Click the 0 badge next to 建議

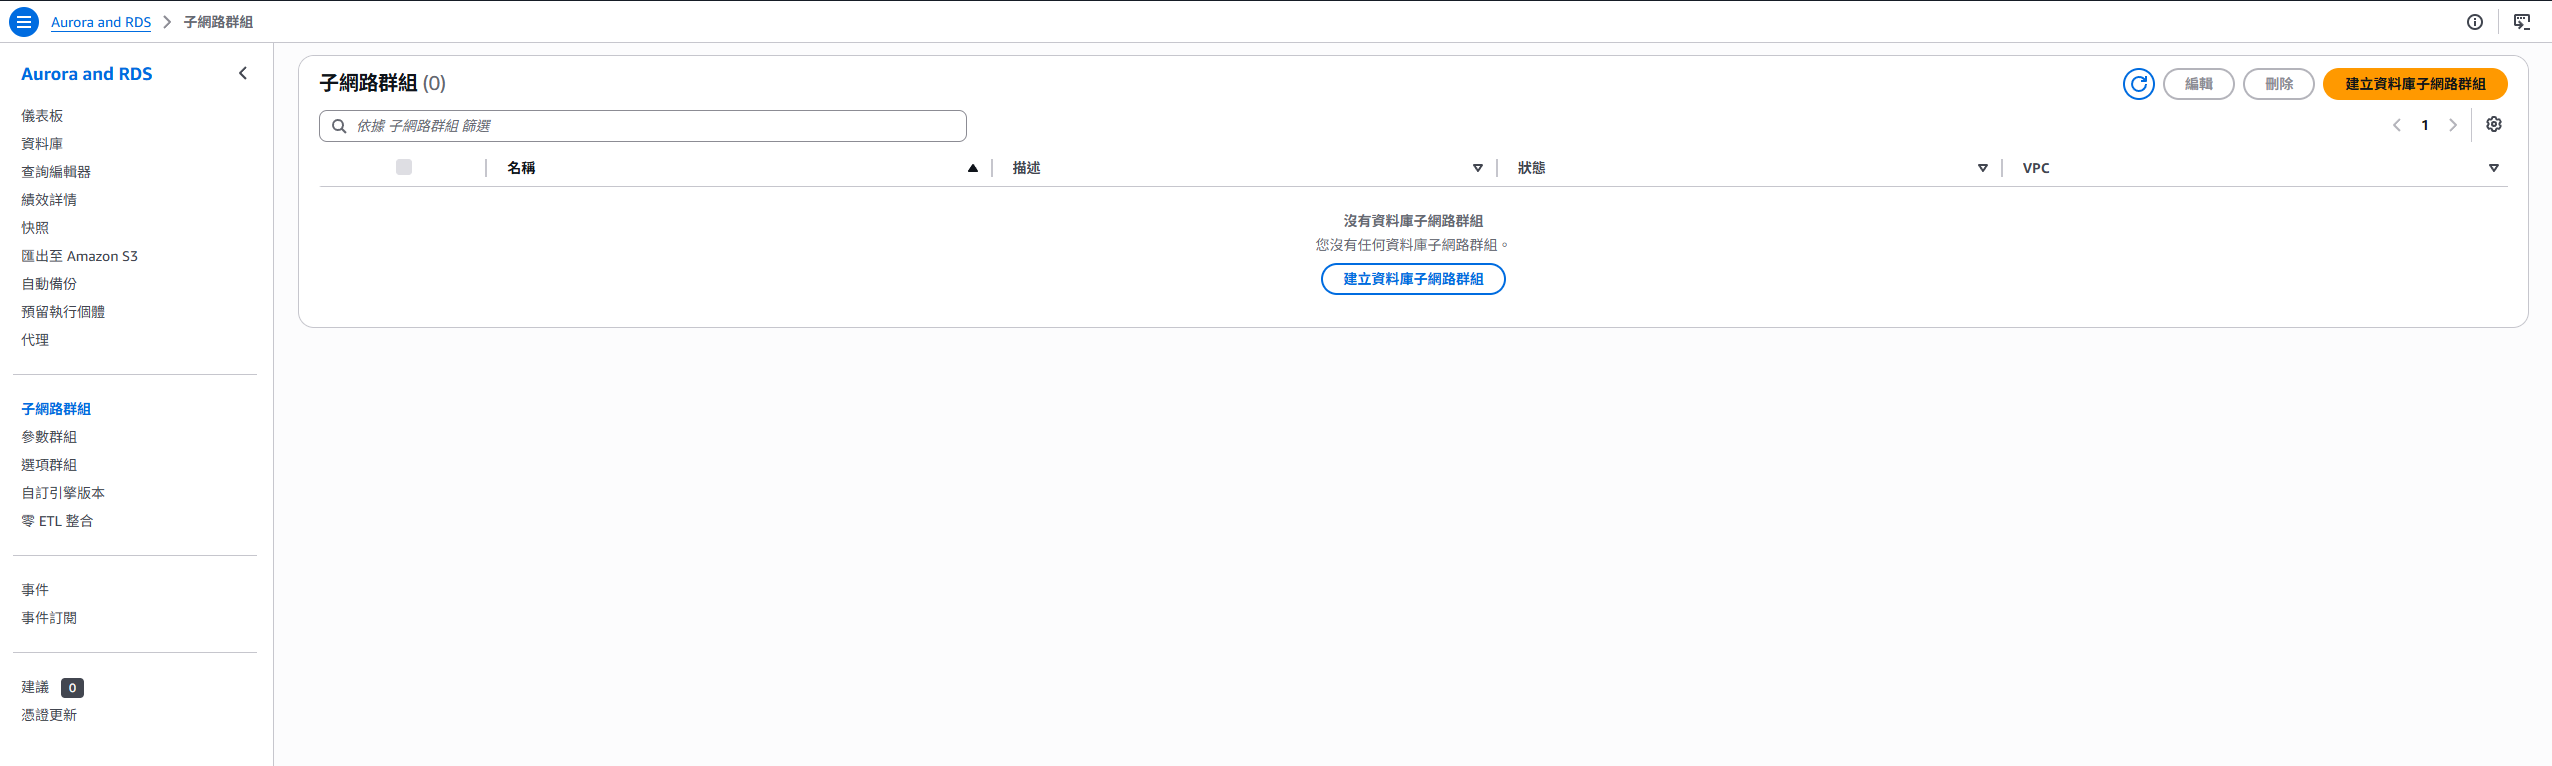click(x=72, y=688)
